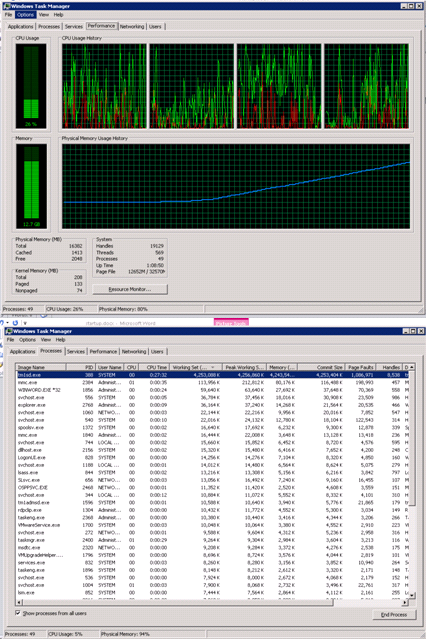This screenshot has height=639, width=426.
Task: Click the pink Picture Tools tab
Action: click(231, 323)
